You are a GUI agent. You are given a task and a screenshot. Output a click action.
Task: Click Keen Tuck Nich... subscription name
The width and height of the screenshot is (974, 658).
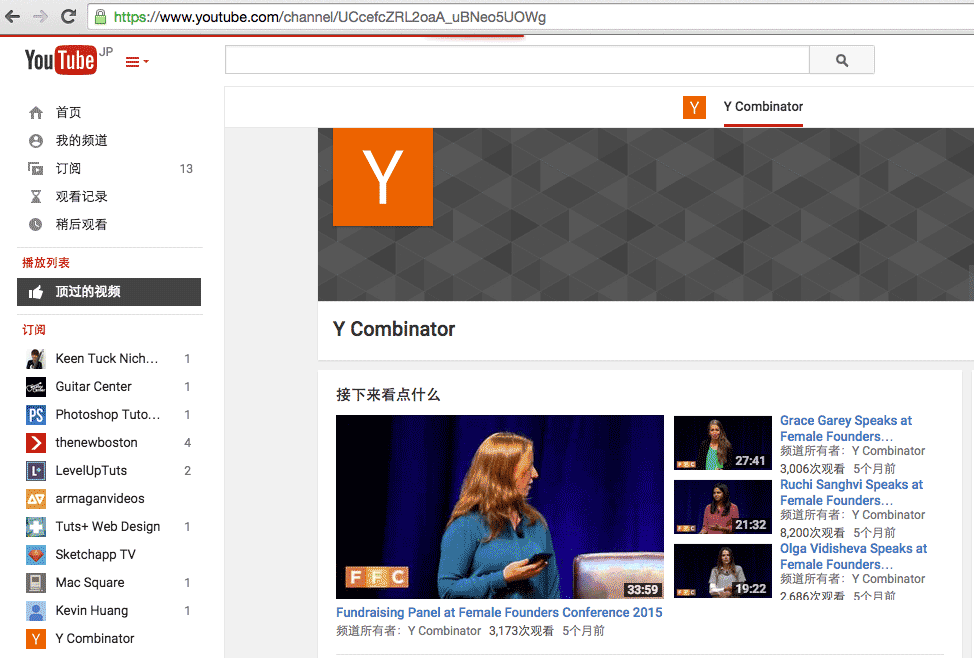pyautogui.click(x=107, y=359)
